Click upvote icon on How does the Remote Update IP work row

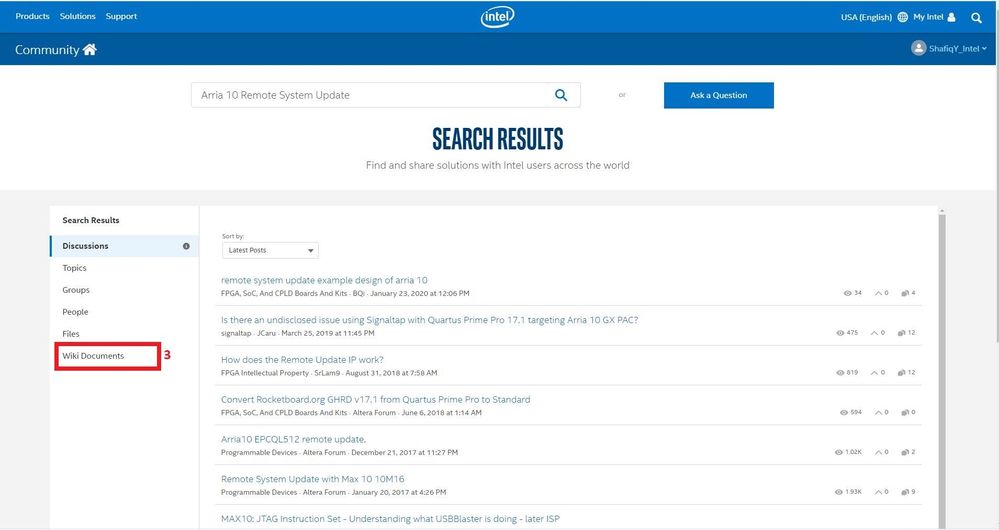(875, 373)
